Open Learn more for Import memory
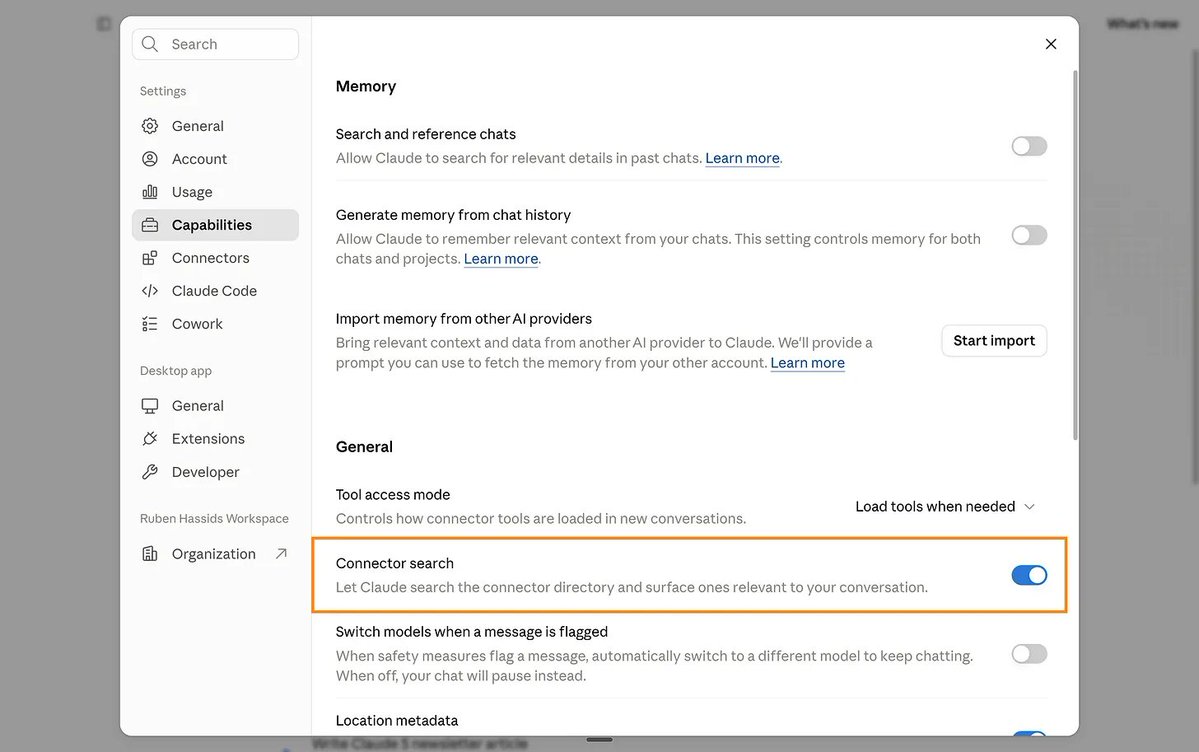The image size is (1199, 752). 807,363
